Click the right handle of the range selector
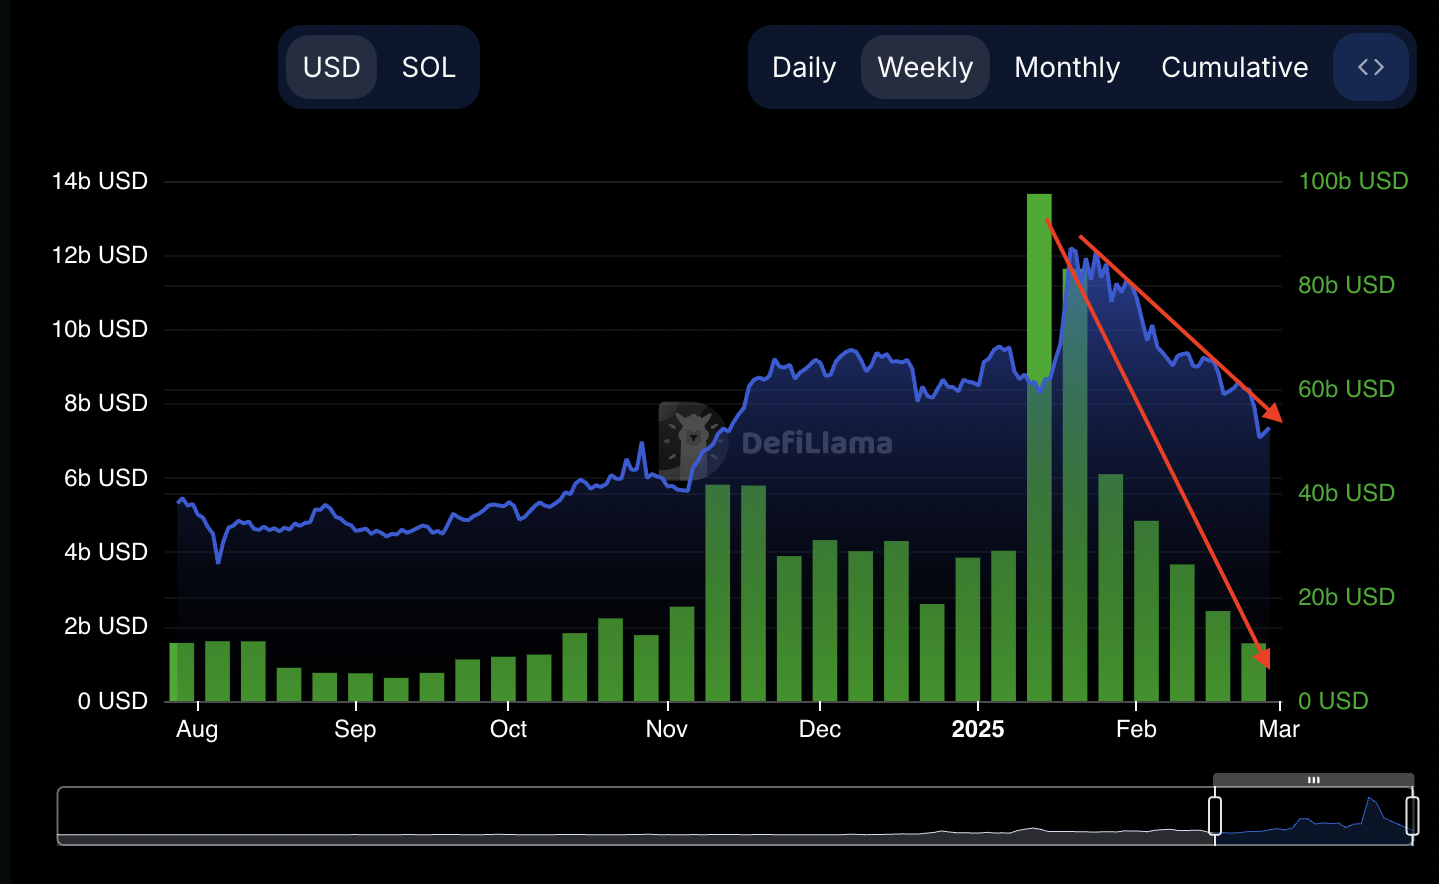 pyautogui.click(x=1412, y=815)
